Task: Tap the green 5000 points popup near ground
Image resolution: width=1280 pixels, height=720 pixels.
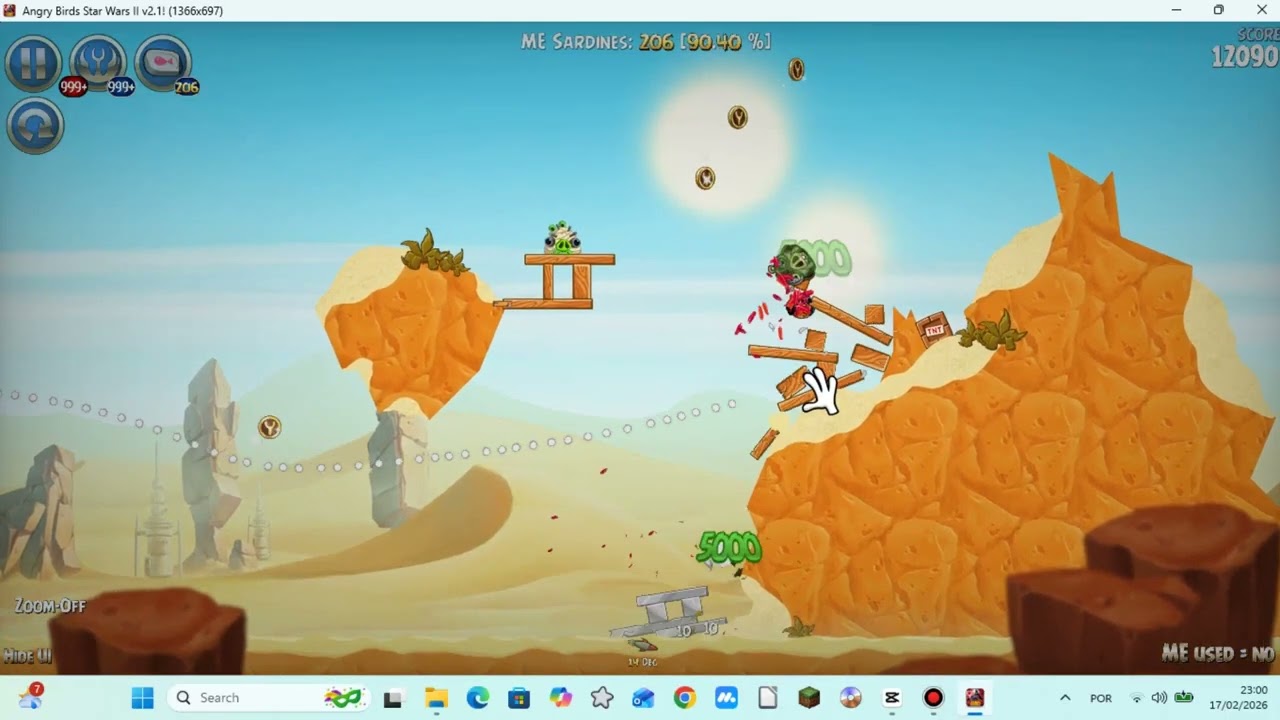Action: (x=729, y=547)
